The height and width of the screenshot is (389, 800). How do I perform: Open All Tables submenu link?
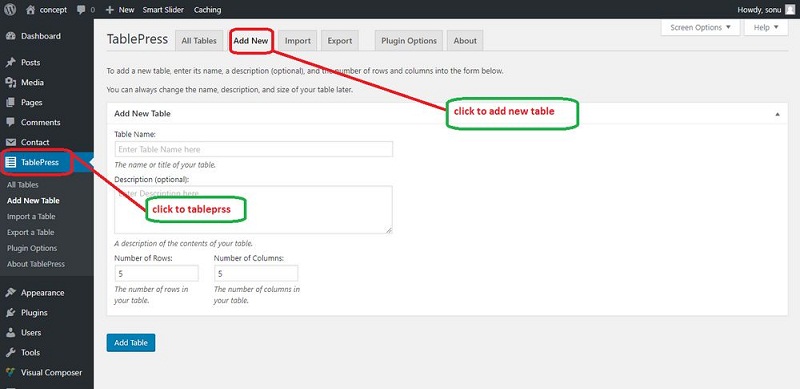[22, 185]
